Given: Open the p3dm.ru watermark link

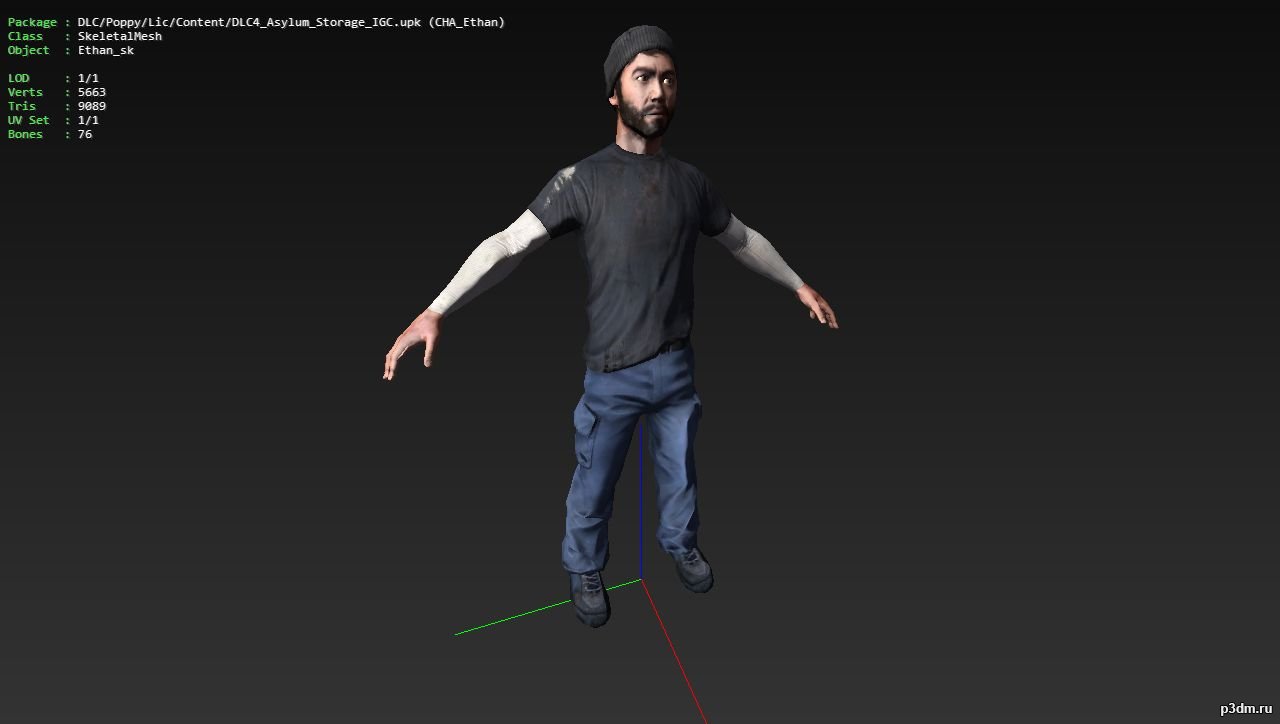Looking at the screenshot, I should pos(1245,708).
